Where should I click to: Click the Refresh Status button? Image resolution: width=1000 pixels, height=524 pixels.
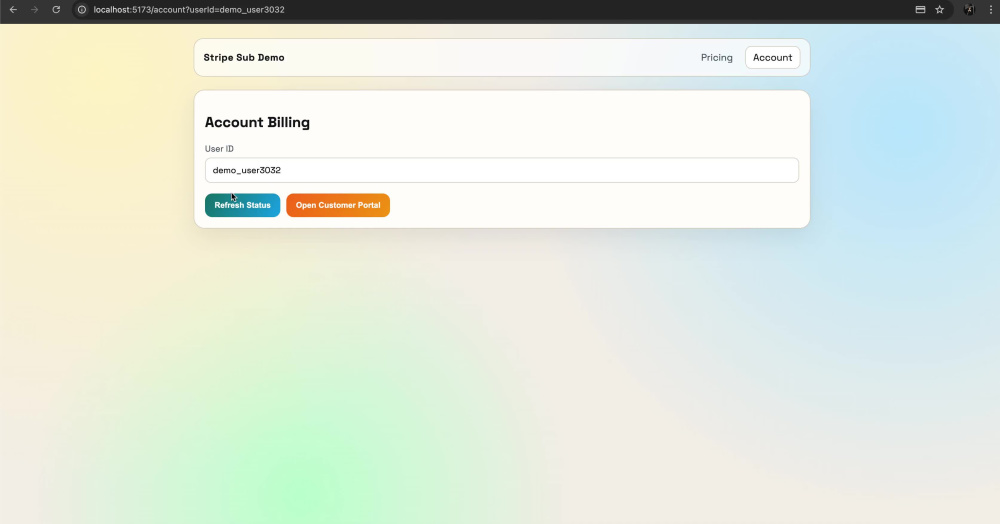point(242,205)
